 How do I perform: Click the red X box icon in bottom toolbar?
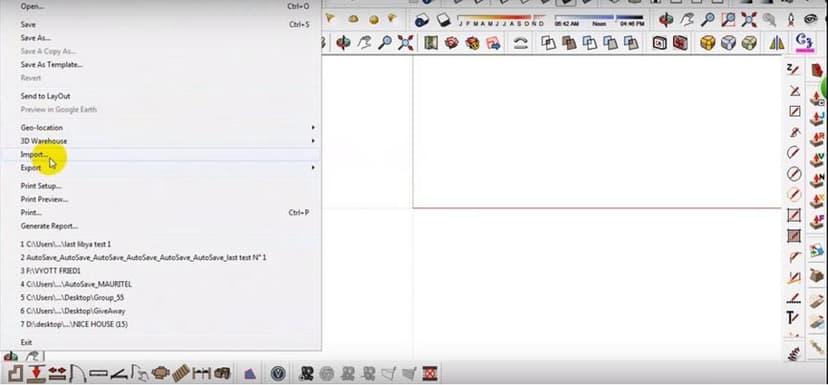click(430, 374)
